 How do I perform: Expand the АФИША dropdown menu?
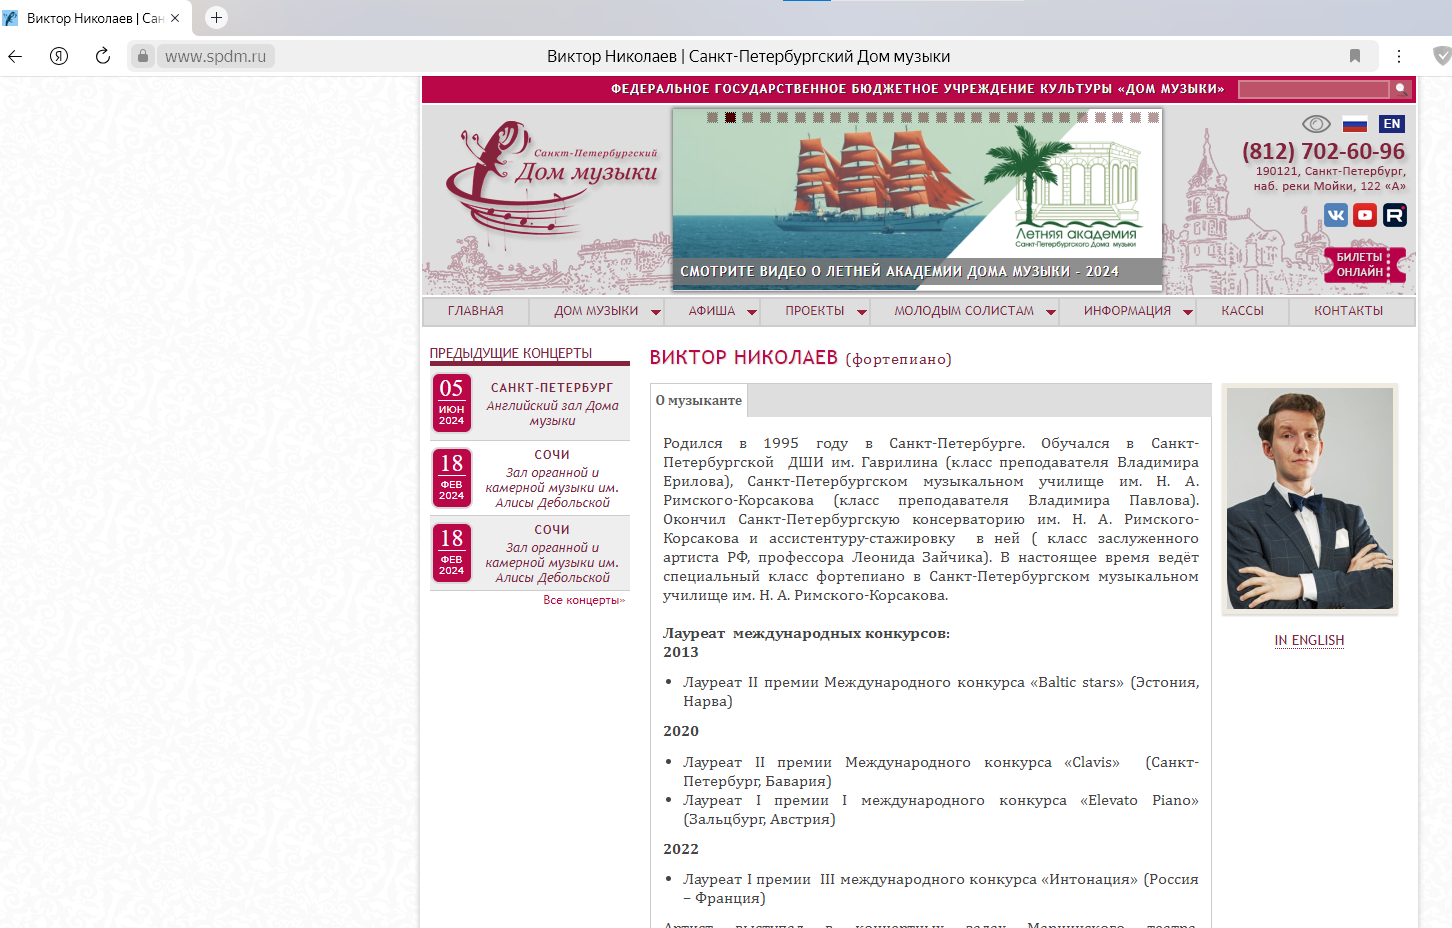pyautogui.click(x=713, y=311)
